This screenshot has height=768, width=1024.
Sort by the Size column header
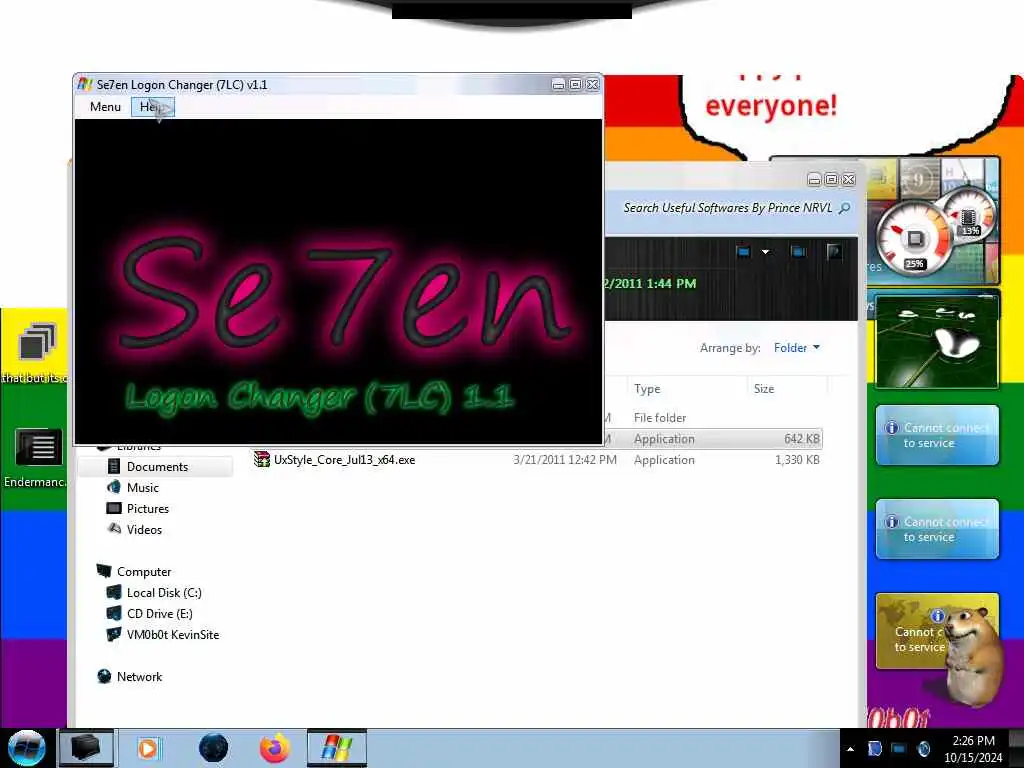[x=763, y=389]
